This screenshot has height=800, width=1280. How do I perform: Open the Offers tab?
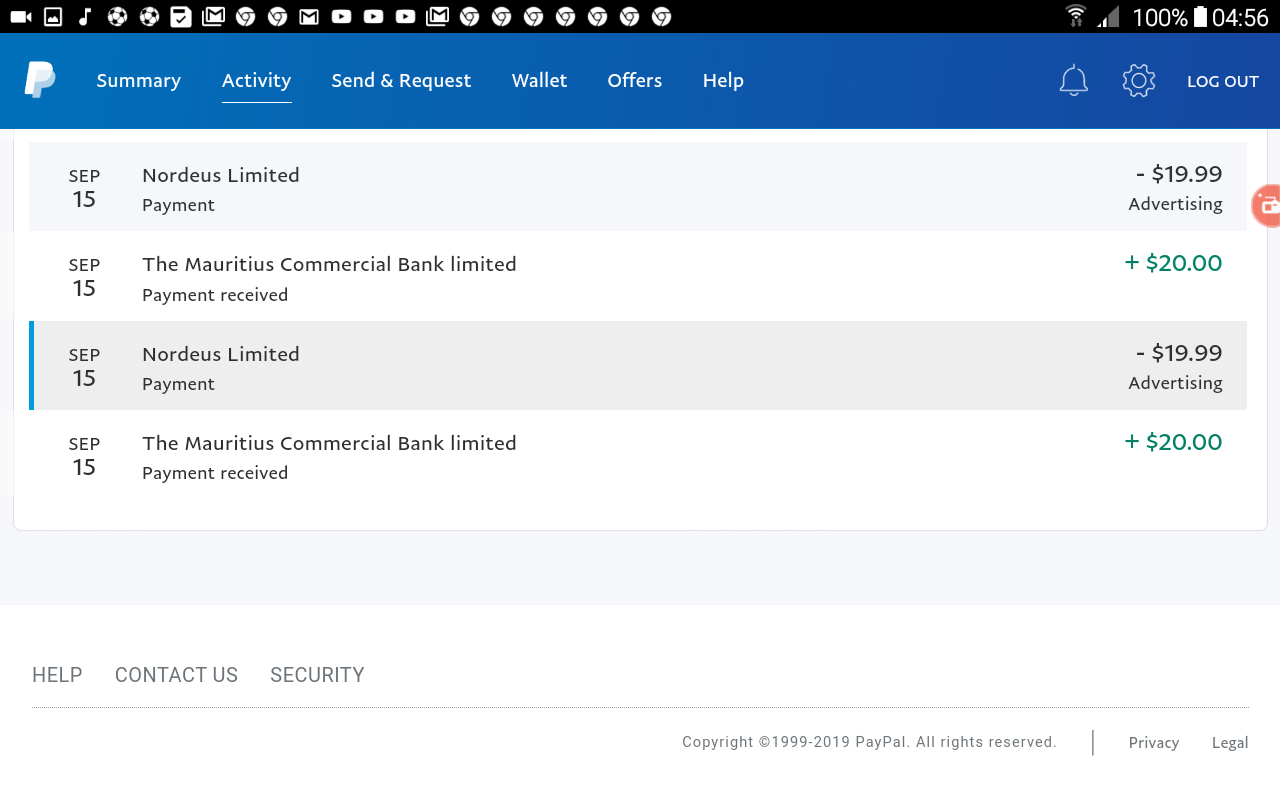click(x=634, y=81)
